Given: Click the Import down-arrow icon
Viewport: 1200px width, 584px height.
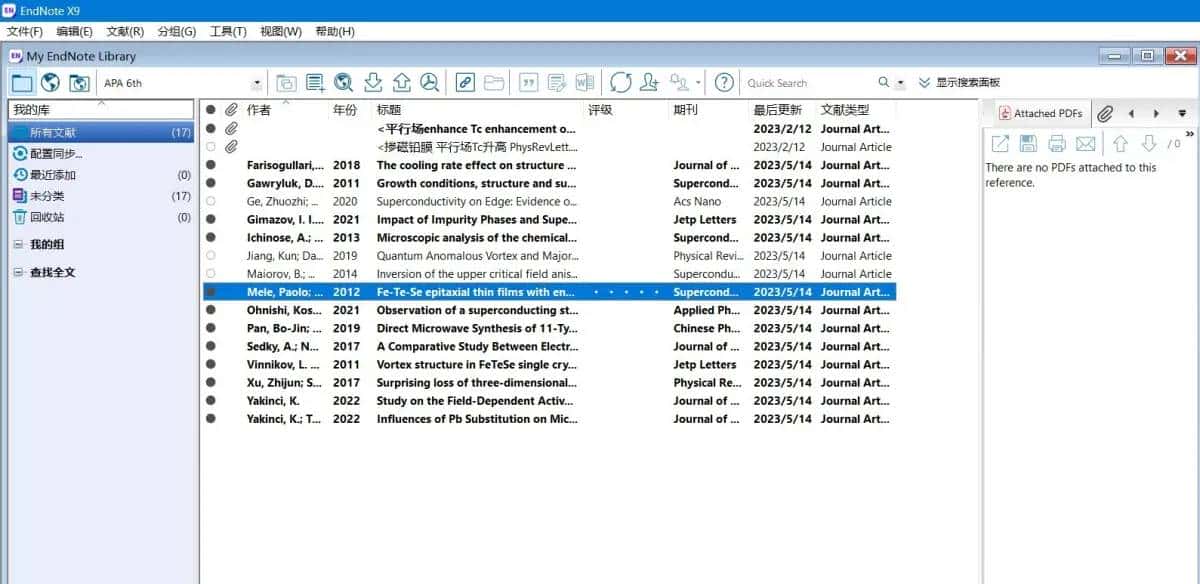Looking at the screenshot, I should (x=373, y=83).
